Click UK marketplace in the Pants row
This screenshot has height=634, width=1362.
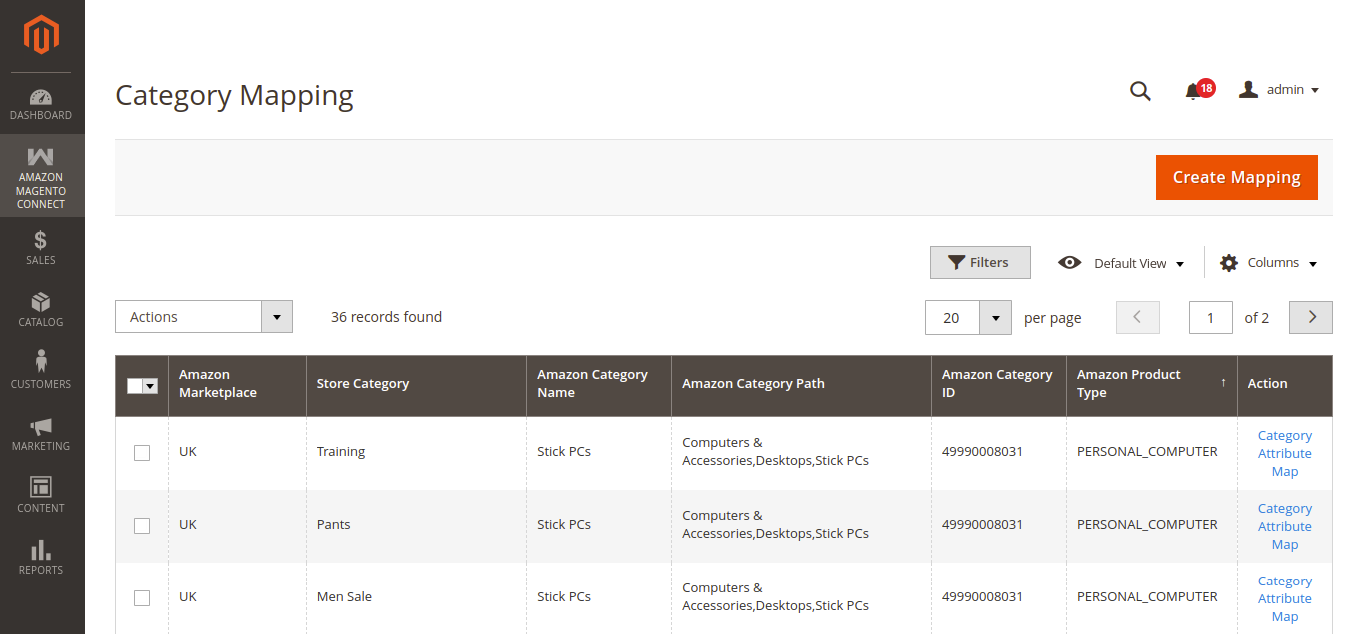click(188, 525)
